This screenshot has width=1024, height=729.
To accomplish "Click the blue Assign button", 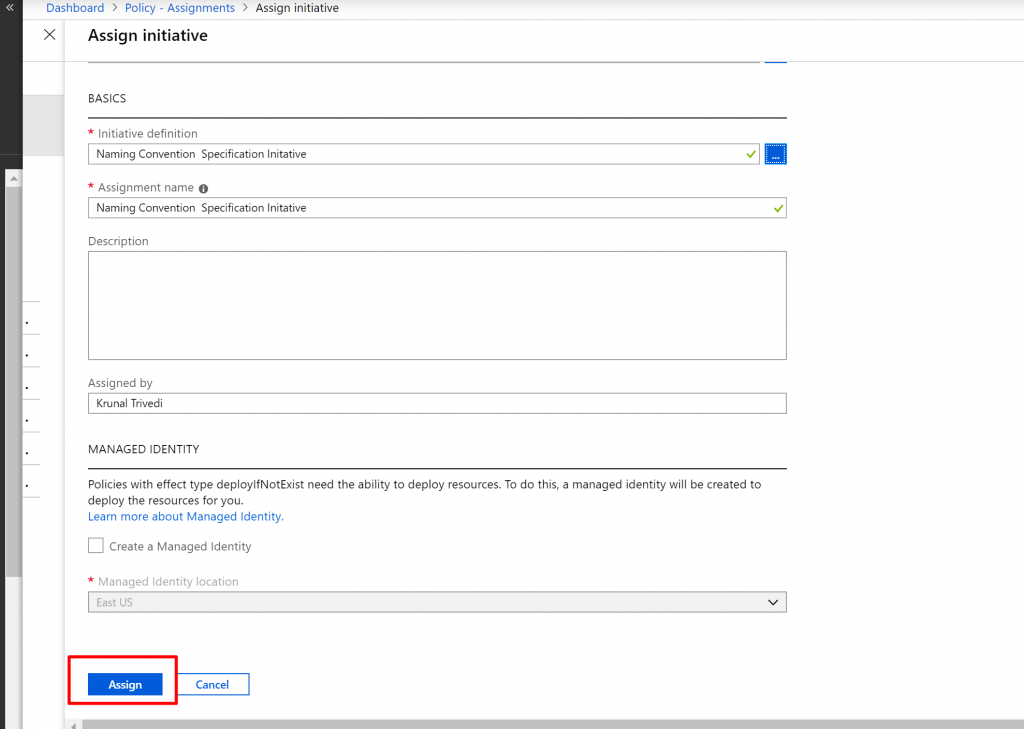I will tap(125, 684).
